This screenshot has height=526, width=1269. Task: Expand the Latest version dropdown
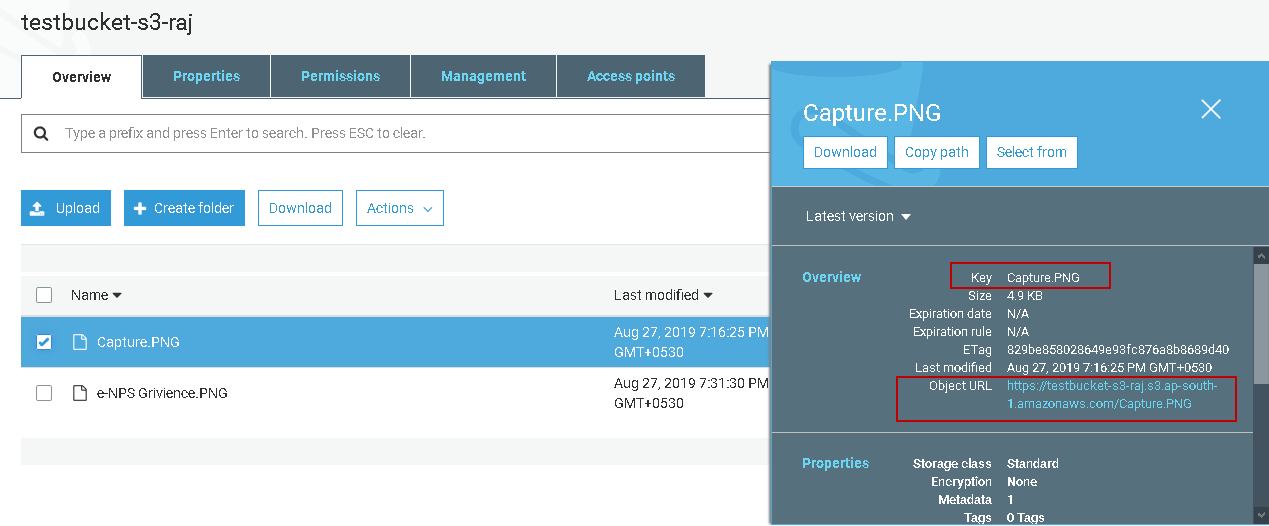[x=858, y=216]
